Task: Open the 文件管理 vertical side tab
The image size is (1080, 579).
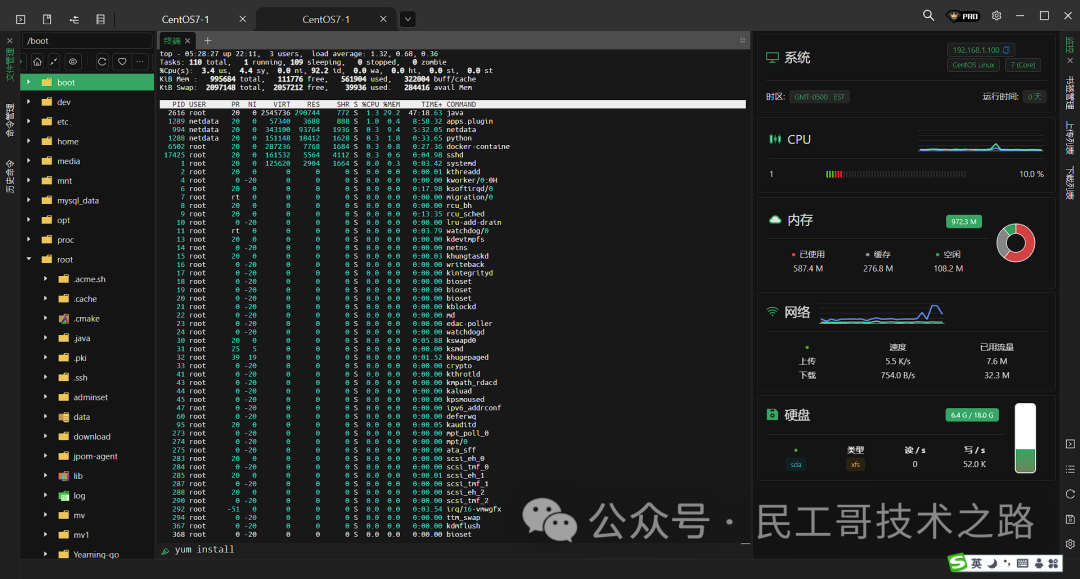Action: (x=10, y=65)
